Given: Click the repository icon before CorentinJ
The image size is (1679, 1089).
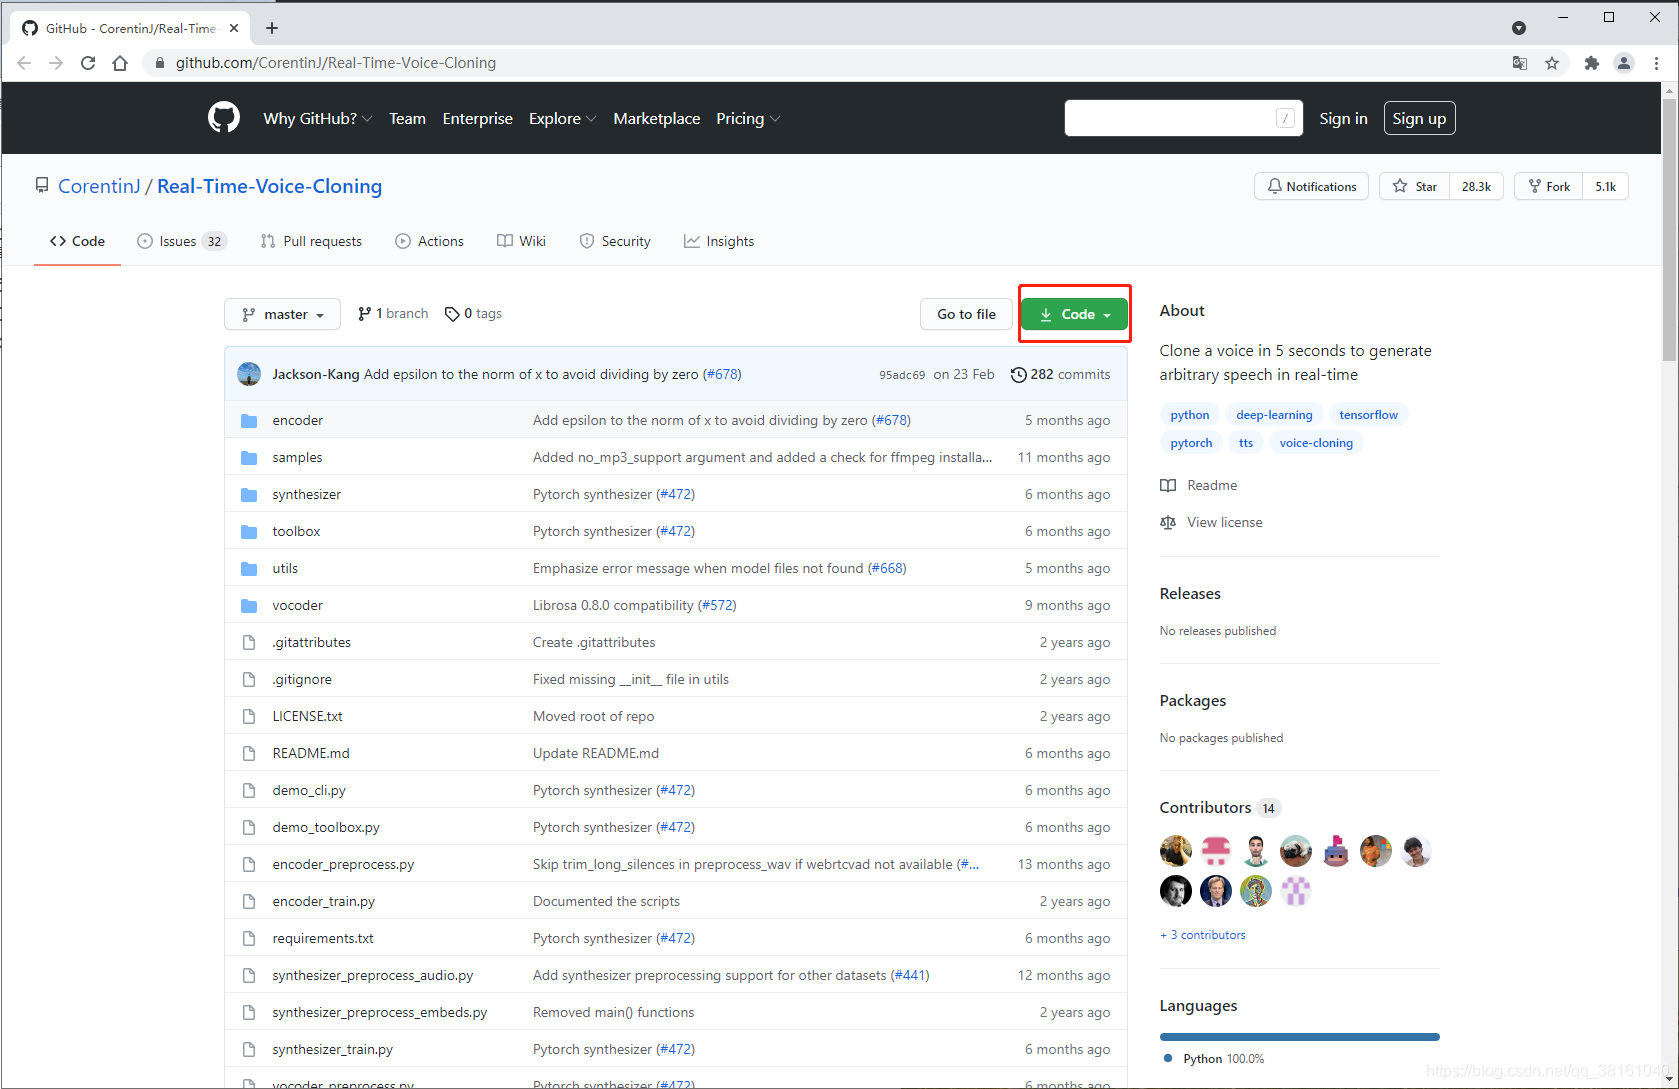Looking at the screenshot, I should (x=42, y=185).
